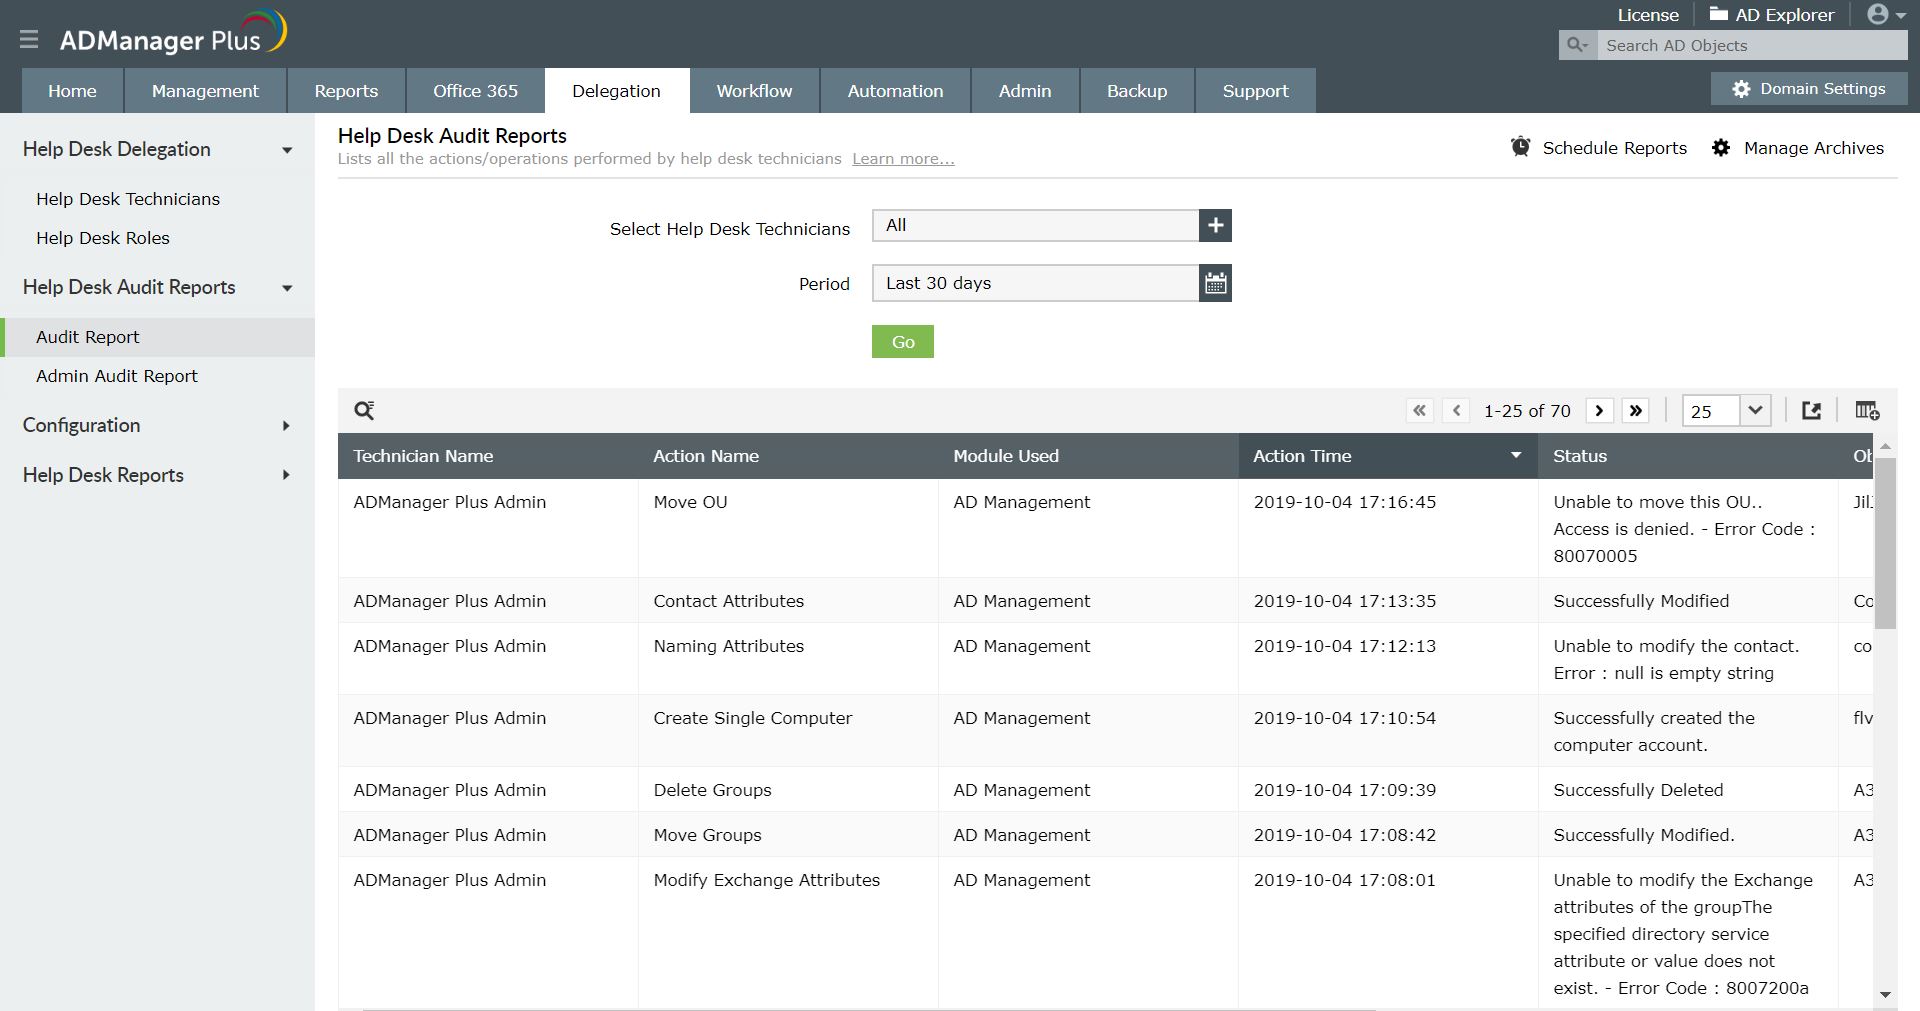
Task: Click the Naming Attributes action cell
Action: [788, 659]
